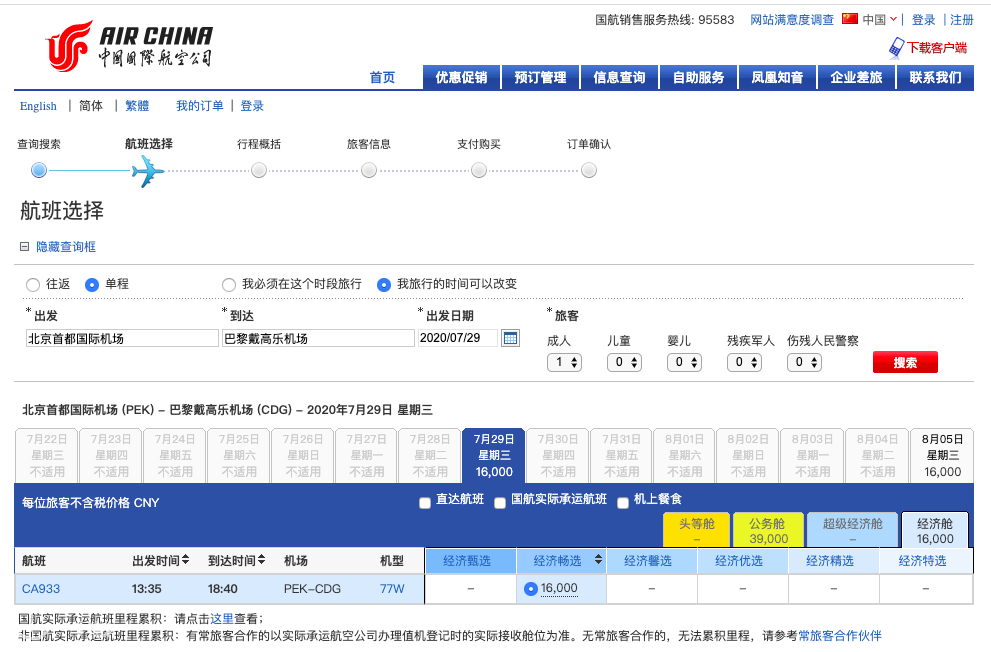
Task: Select the 公务舱 39,000 cabin tab
Action: pyautogui.click(x=769, y=529)
